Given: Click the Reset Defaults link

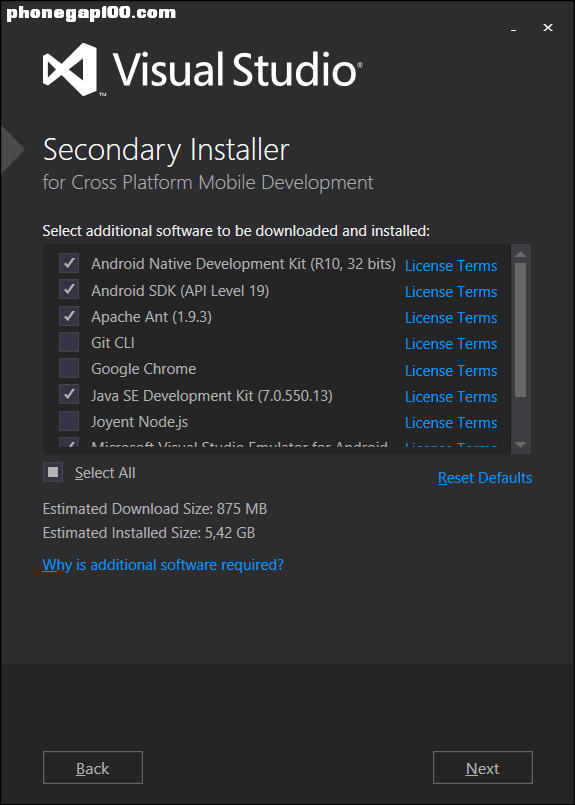Looking at the screenshot, I should point(485,478).
